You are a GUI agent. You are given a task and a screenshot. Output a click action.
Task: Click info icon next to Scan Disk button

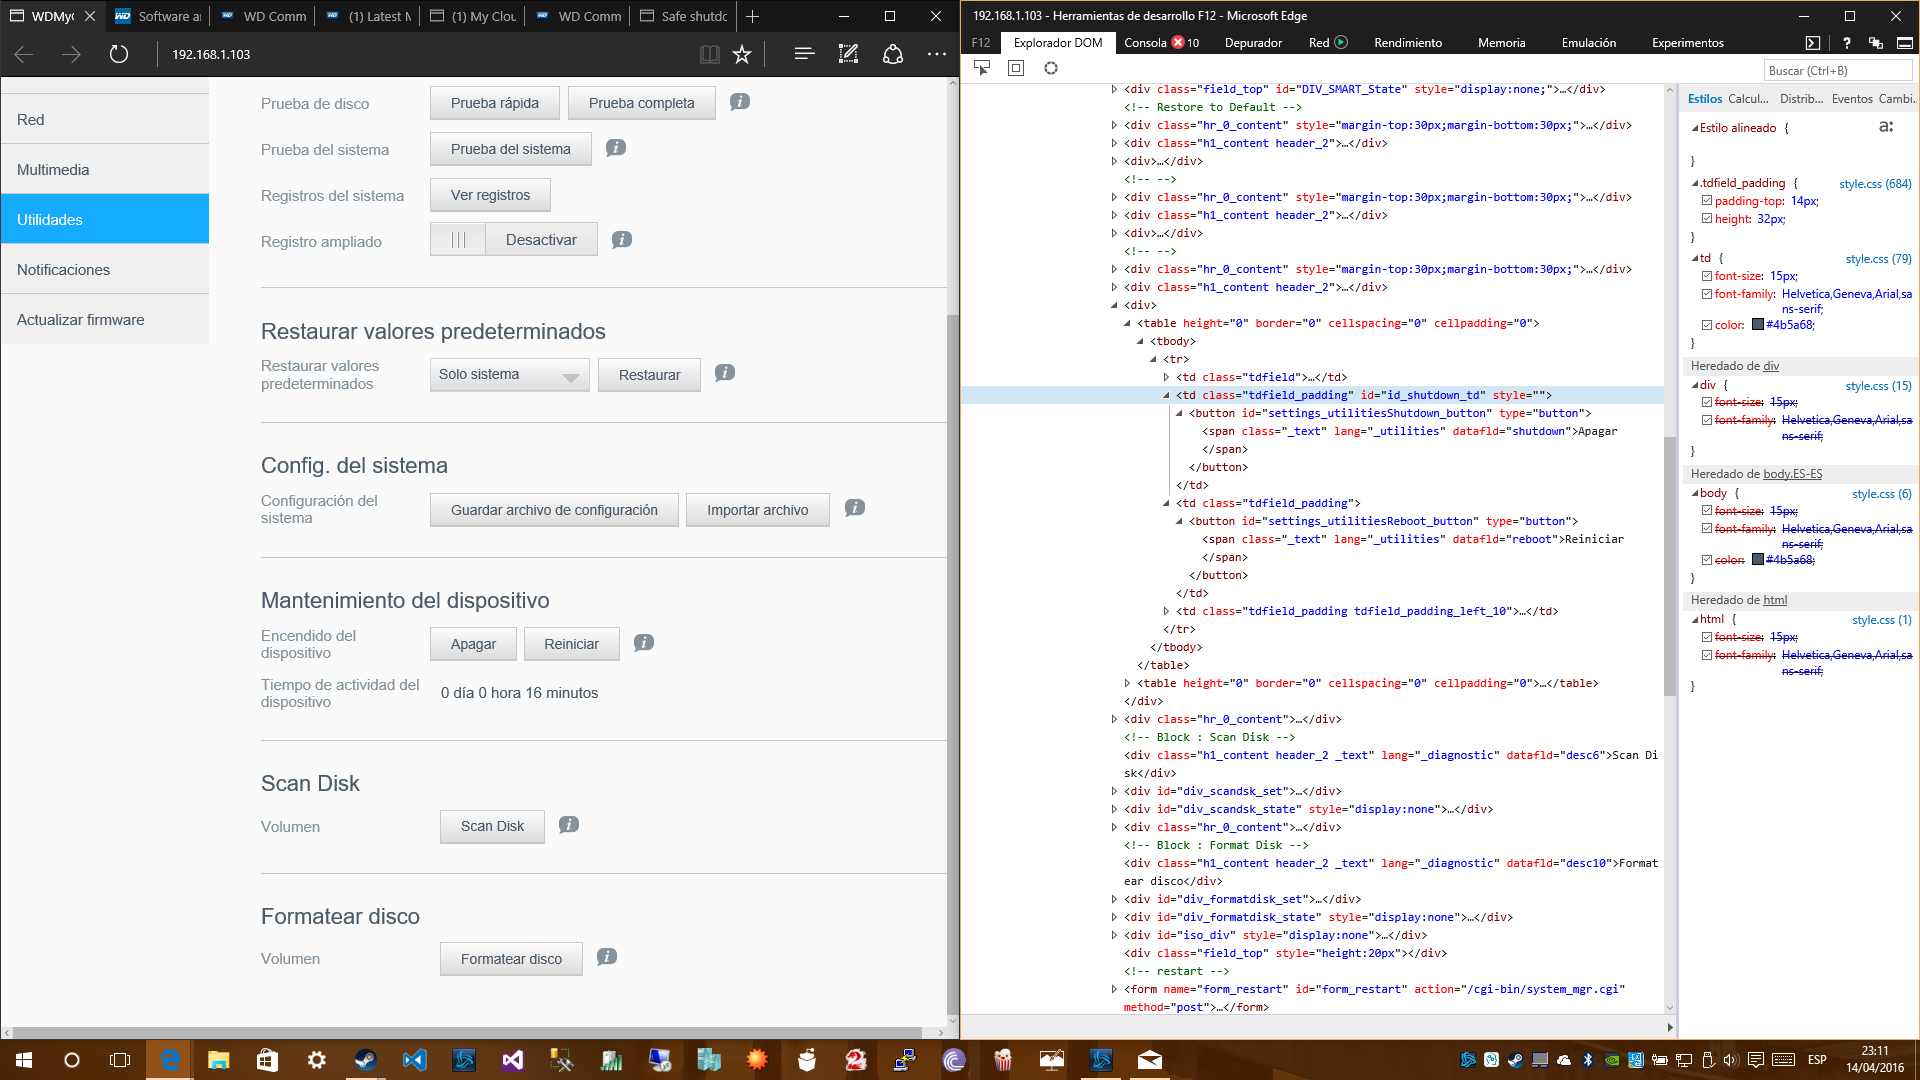[x=569, y=825]
